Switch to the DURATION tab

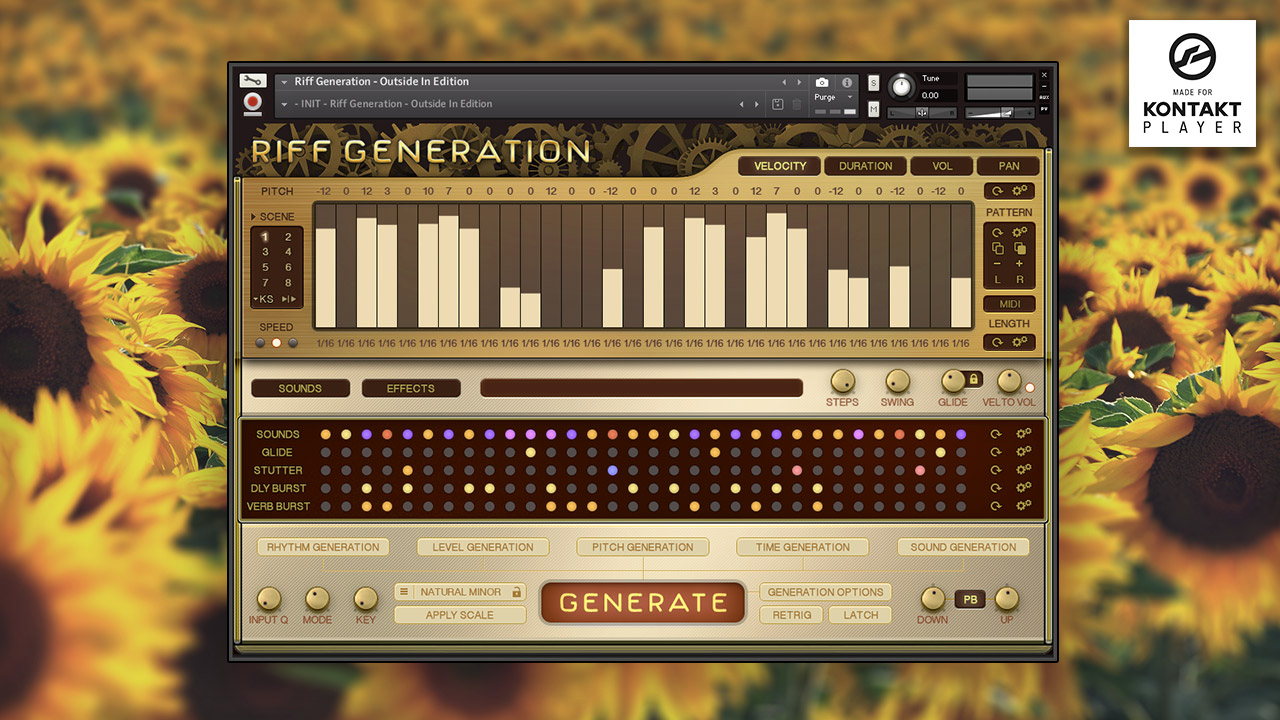[865, 166]
